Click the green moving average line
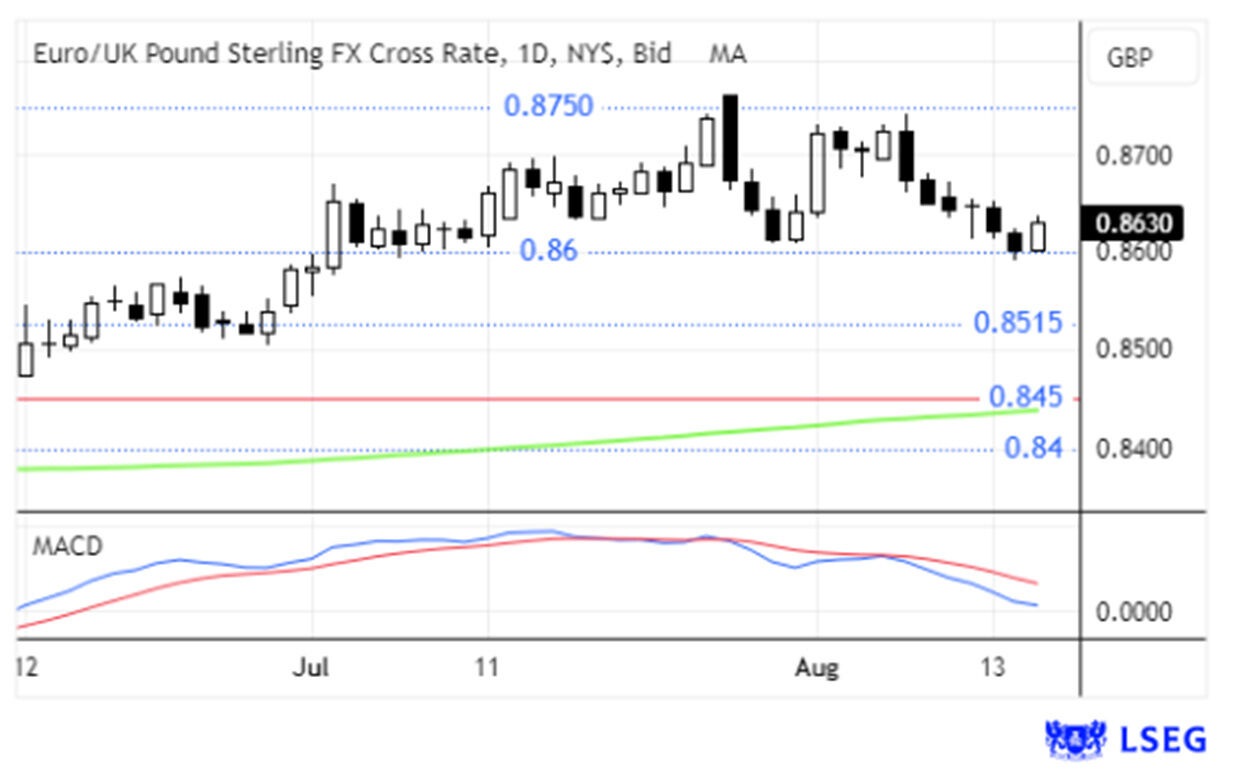The image size is (1235, 770). pos(600,441)
